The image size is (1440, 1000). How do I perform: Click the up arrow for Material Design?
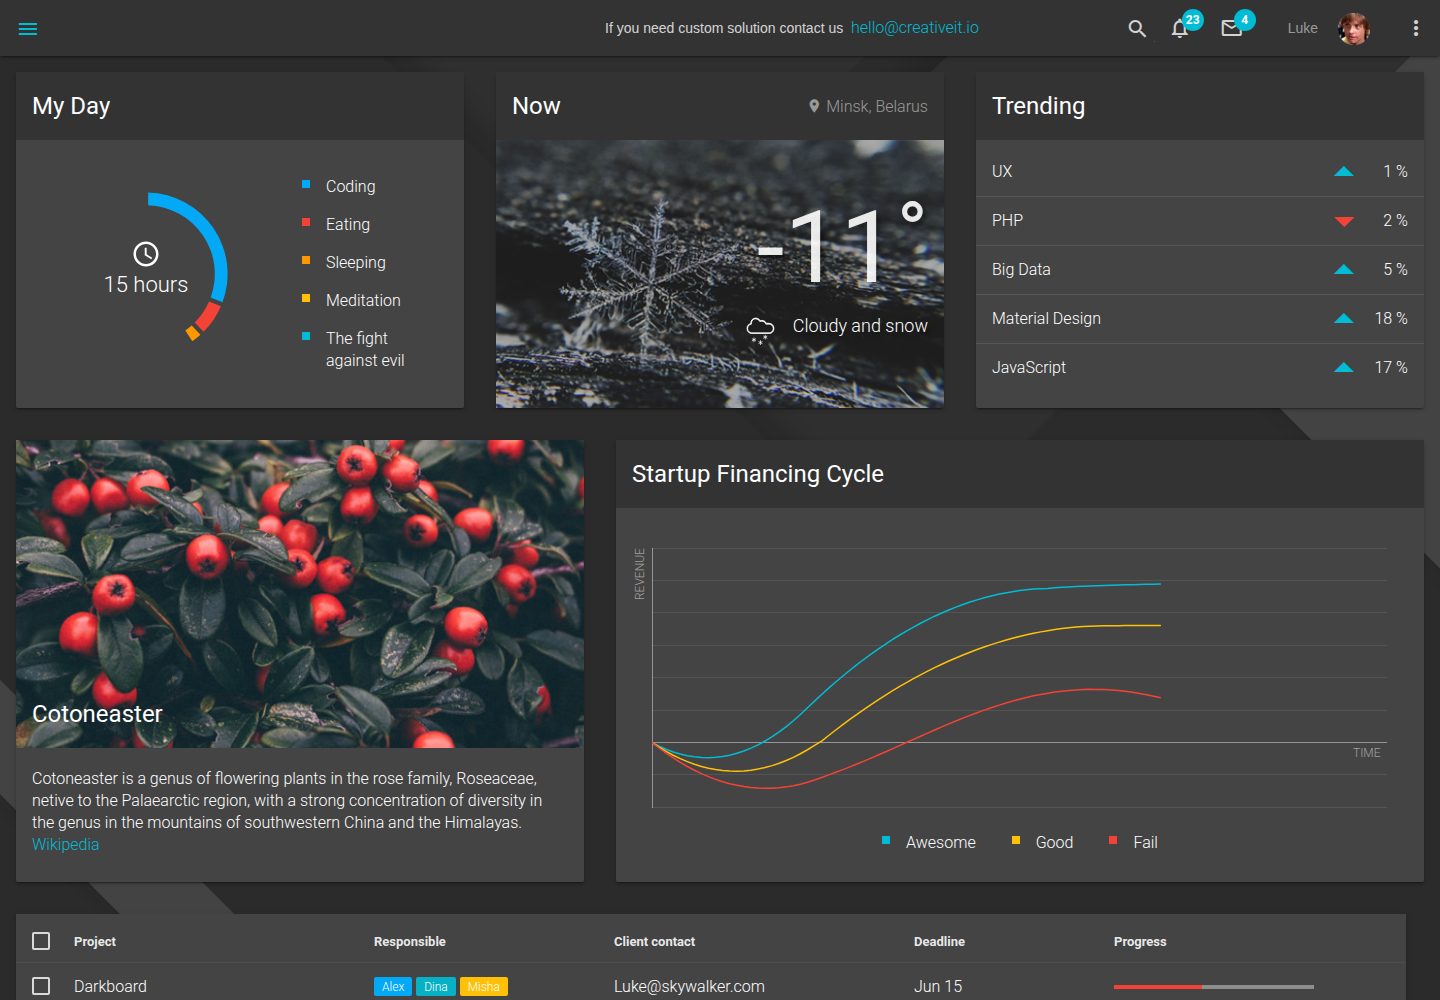pos(1344,319)
